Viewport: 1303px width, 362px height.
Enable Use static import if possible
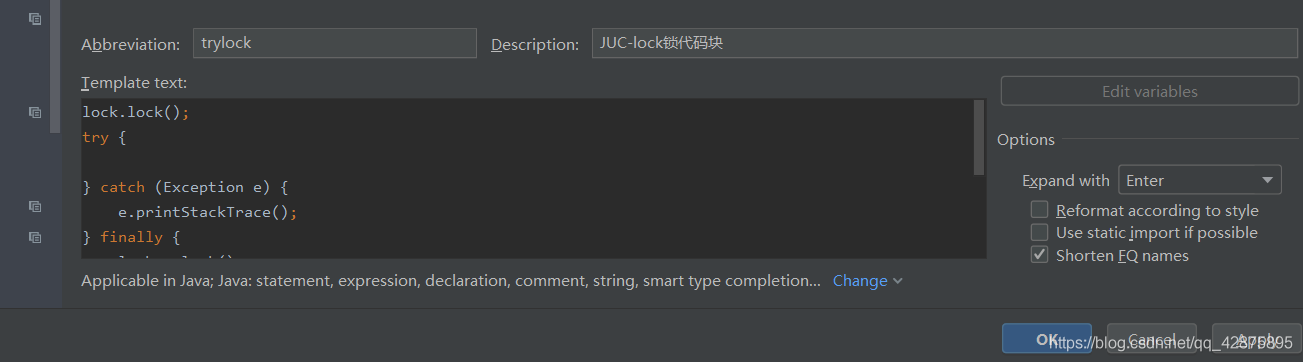[1040, 232]
